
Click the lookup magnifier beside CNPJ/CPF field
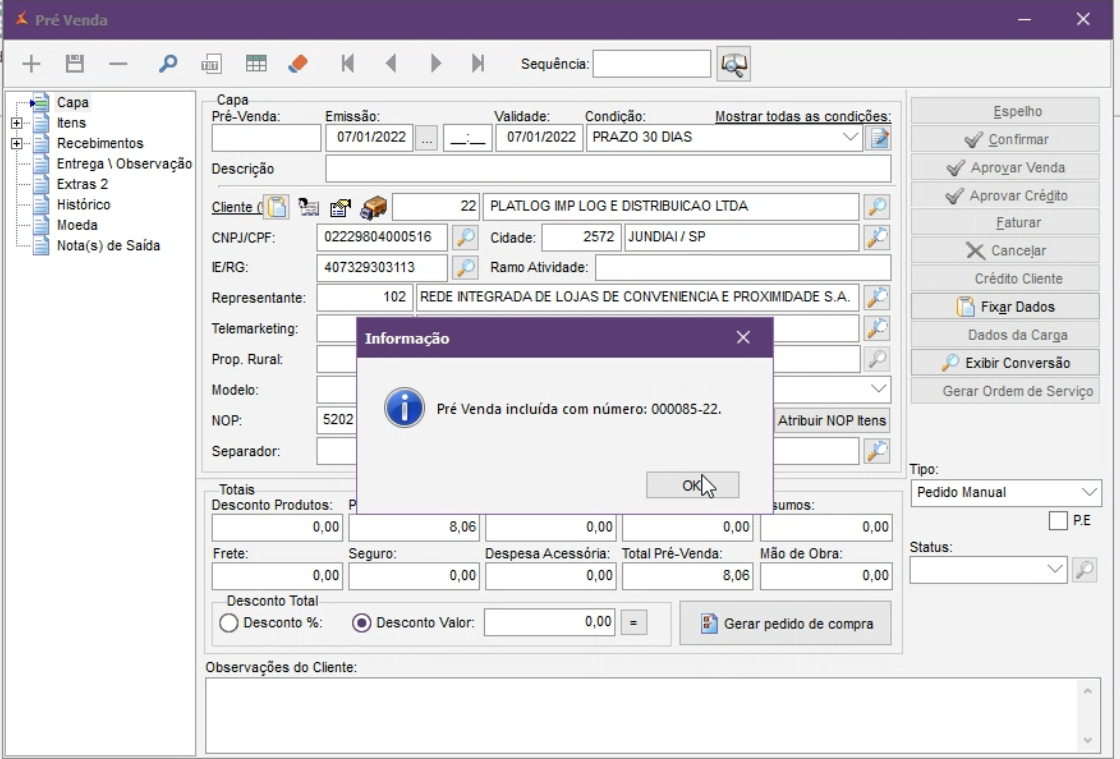[465, 238]
